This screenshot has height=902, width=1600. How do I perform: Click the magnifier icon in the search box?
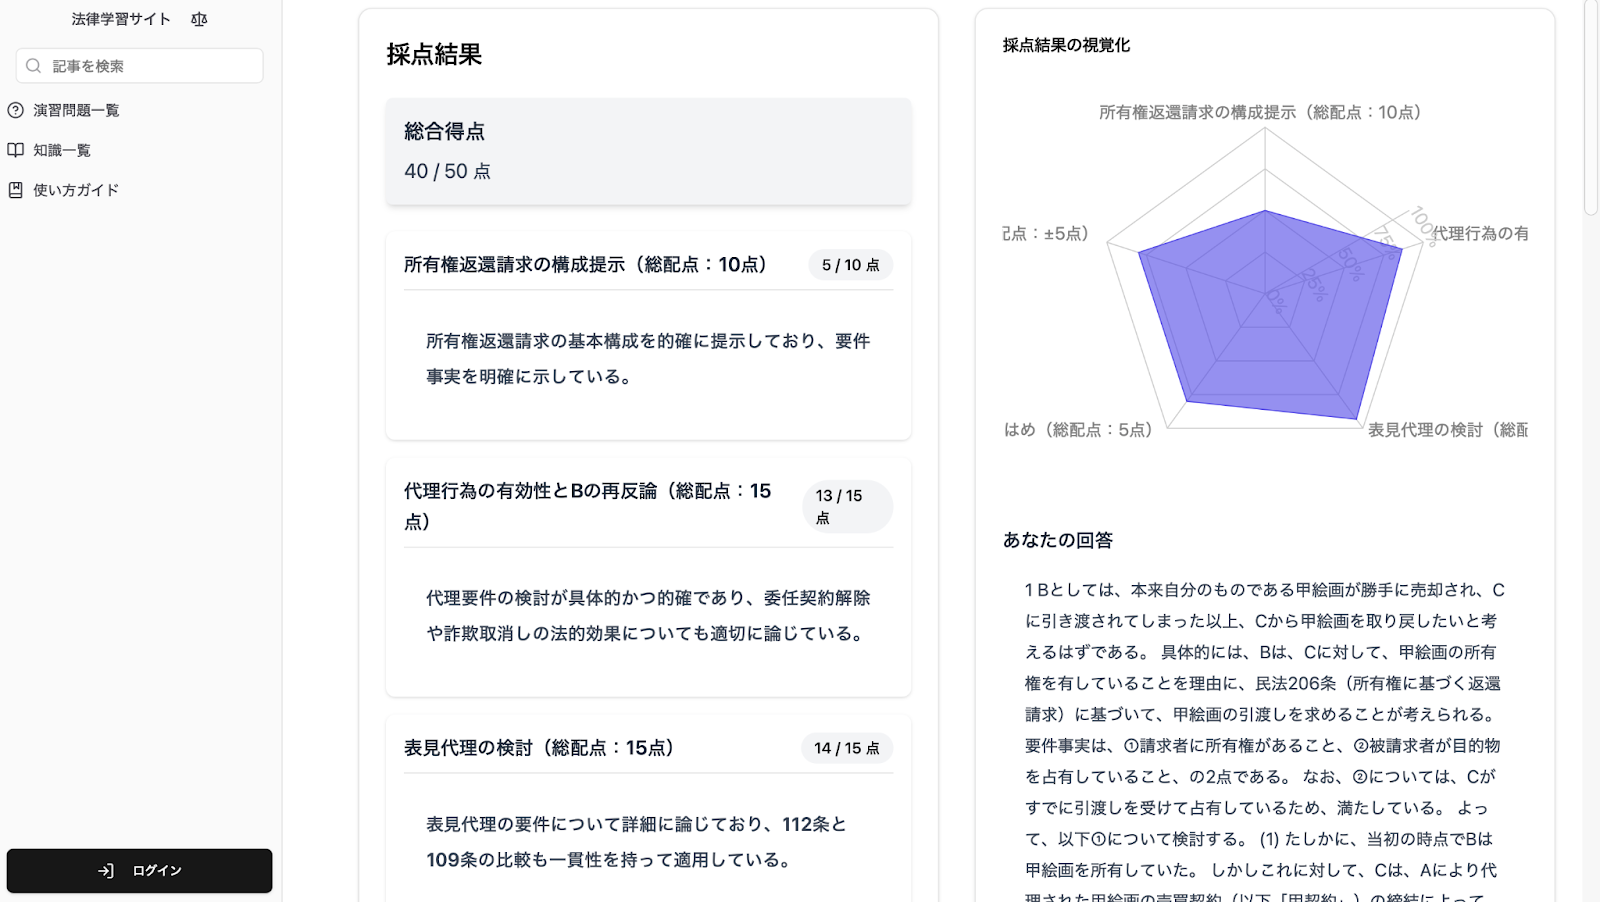34,66
